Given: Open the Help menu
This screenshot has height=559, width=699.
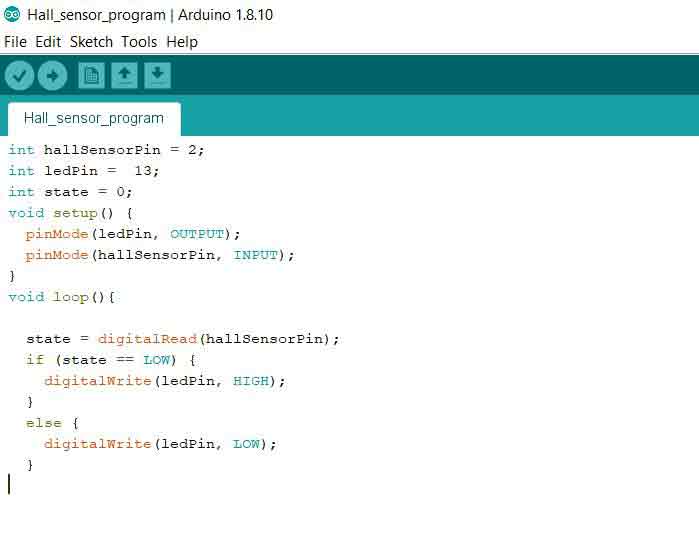Looking at the screenshot, I should click(x=182, y=42).
